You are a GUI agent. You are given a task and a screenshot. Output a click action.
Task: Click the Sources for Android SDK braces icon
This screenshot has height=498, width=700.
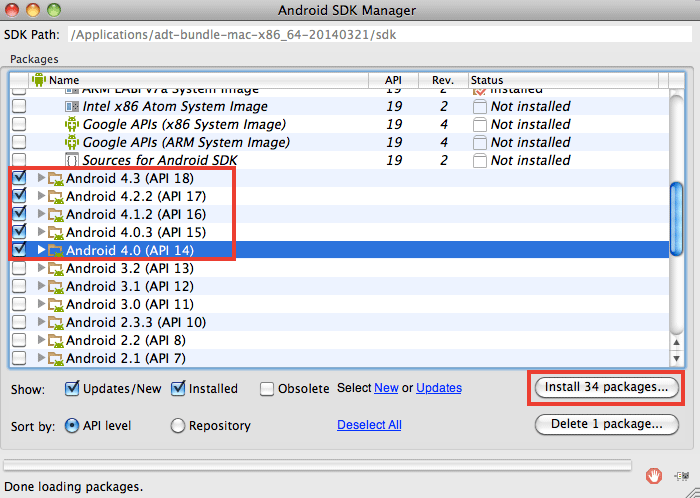(x=71, y=160)
